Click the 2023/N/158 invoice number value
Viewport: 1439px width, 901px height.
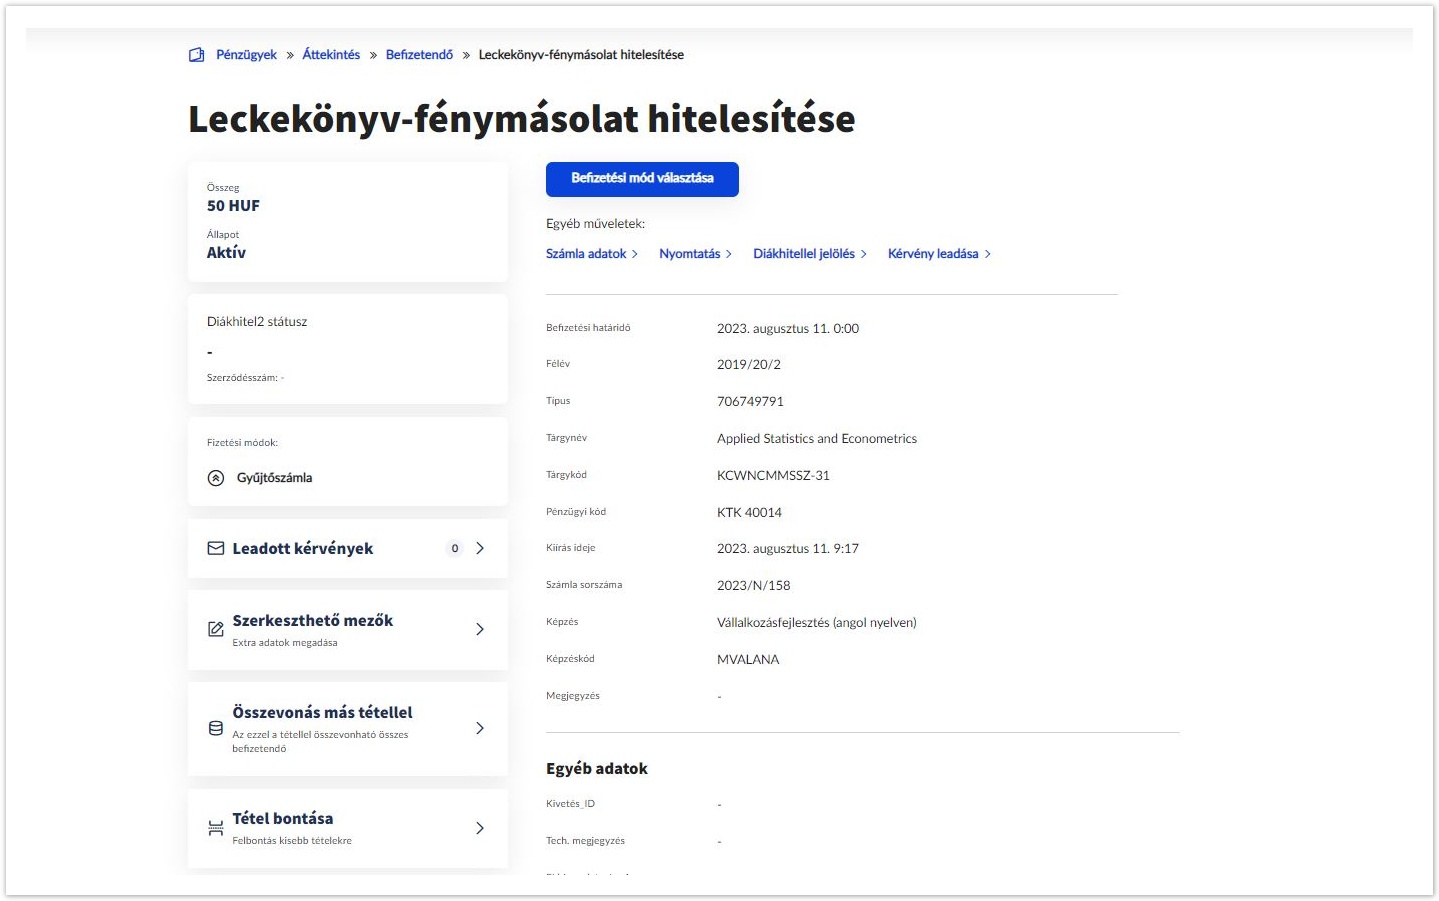753,585
